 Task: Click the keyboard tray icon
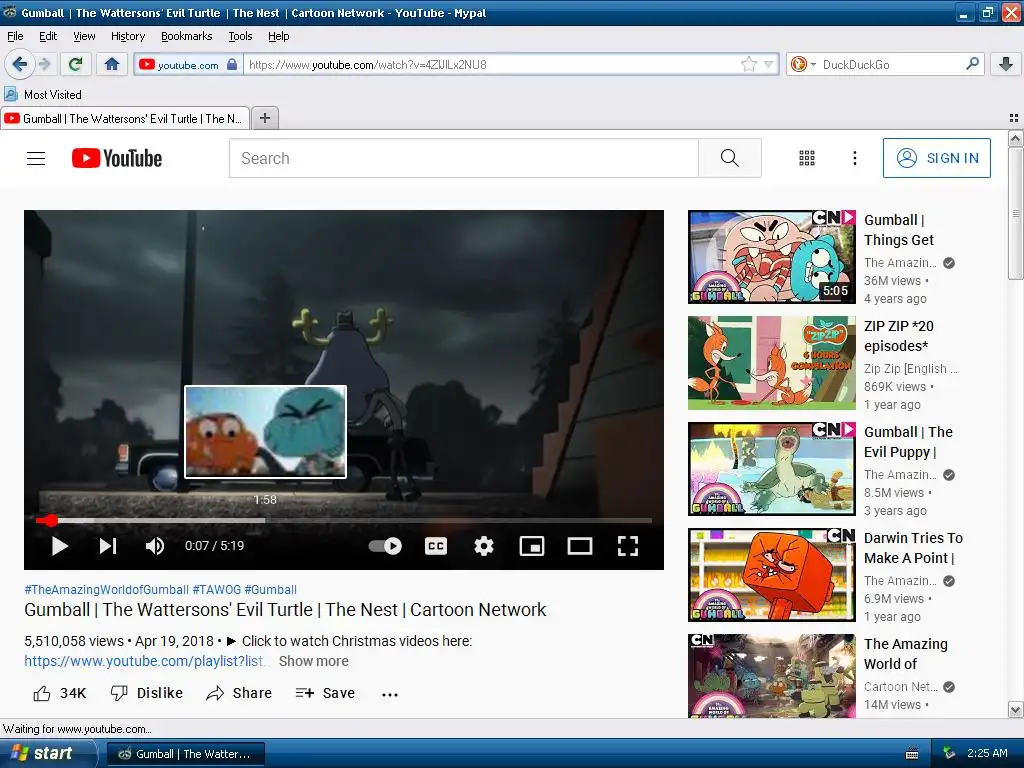912,754
